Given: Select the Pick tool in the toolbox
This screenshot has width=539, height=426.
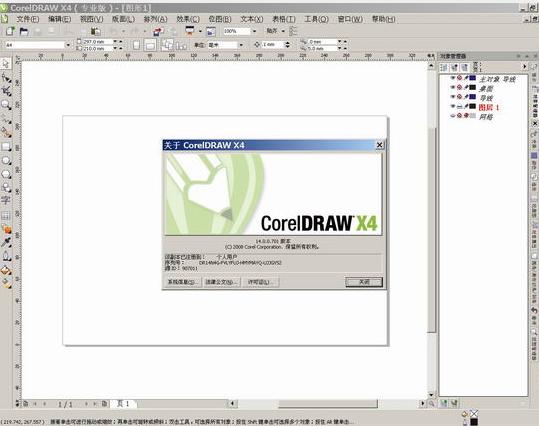Looking at the screenshot, I should (x=6, y=64).
